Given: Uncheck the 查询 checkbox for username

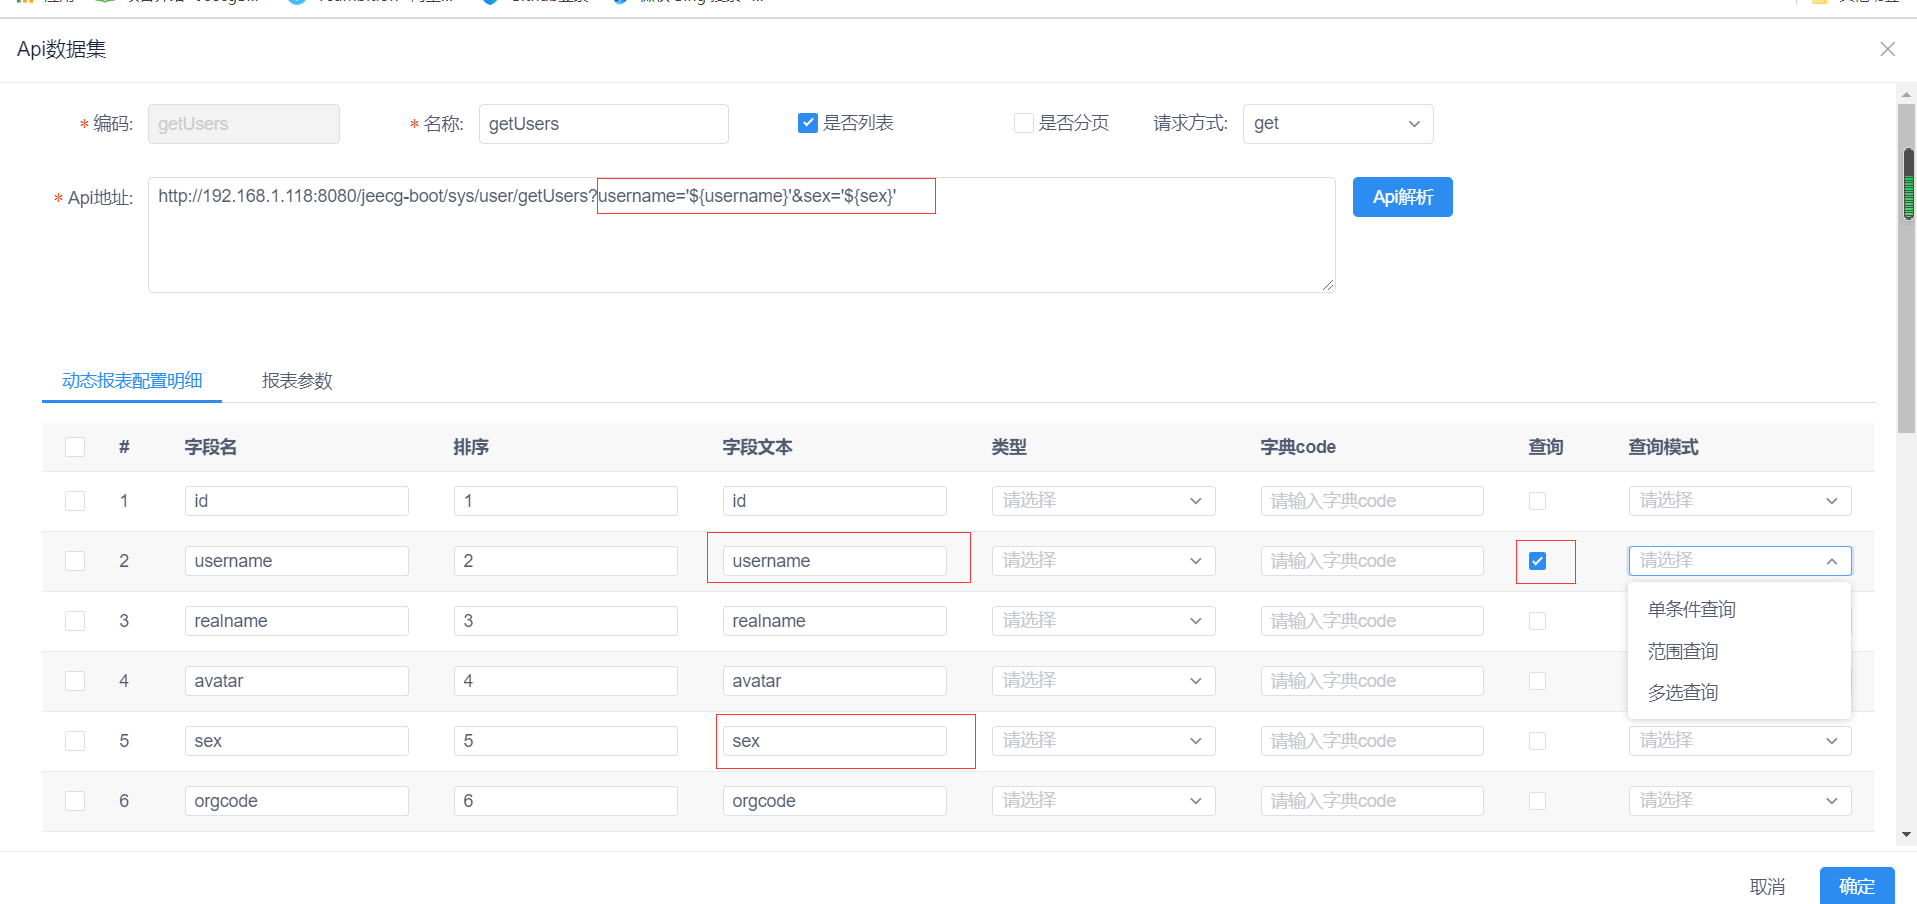Looking at the screenshot, I should 1538,561.
